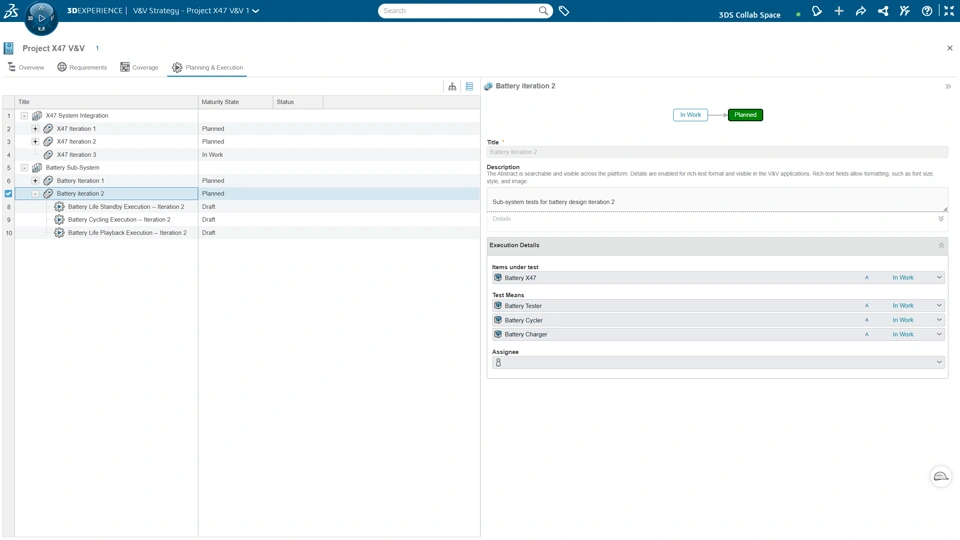The width and height of the screenshot is (960, 540).
Task: Click Battery Life Playback Execution gear icon
Action: coord(59,233)
